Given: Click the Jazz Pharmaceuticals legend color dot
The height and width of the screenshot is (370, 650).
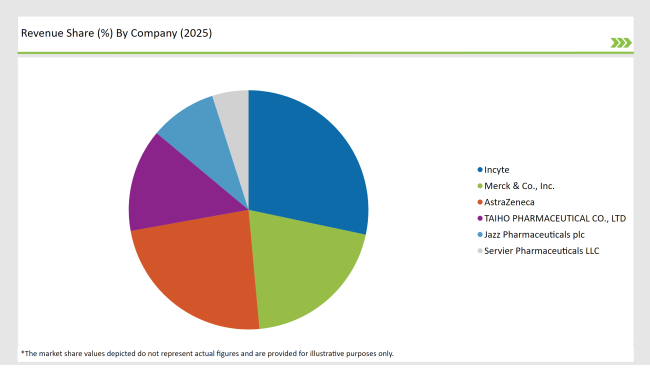Looking at the screenshot, I should (480, 235).
